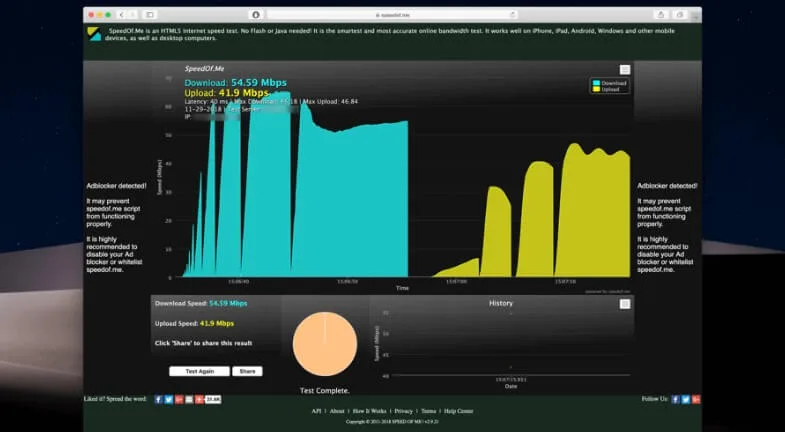
Task: Open the History chart menu icon
Action: (625, 304)
